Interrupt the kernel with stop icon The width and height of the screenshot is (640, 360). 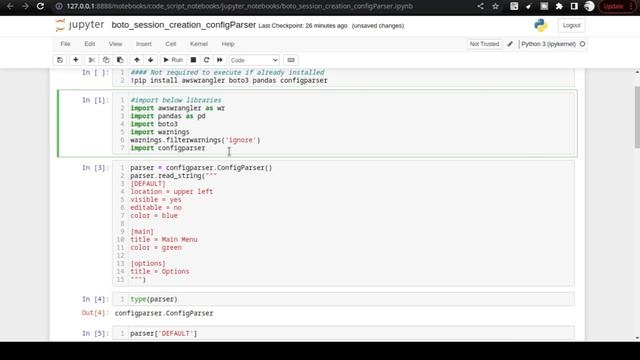pyautogui.click(x=193, y=60)
